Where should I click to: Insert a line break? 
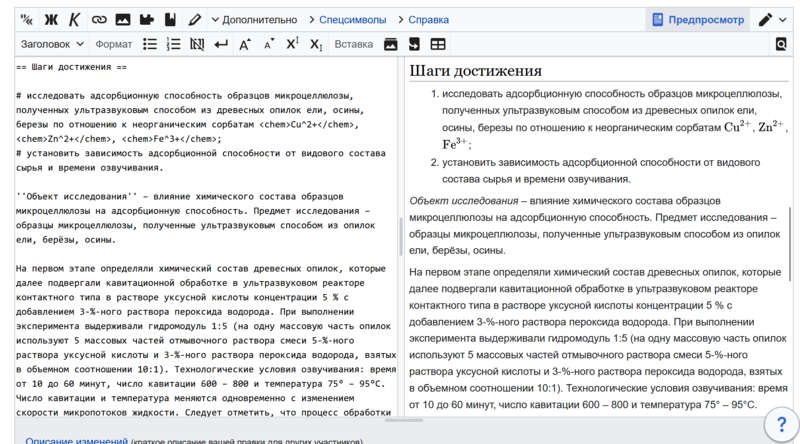tap(221, 44)
